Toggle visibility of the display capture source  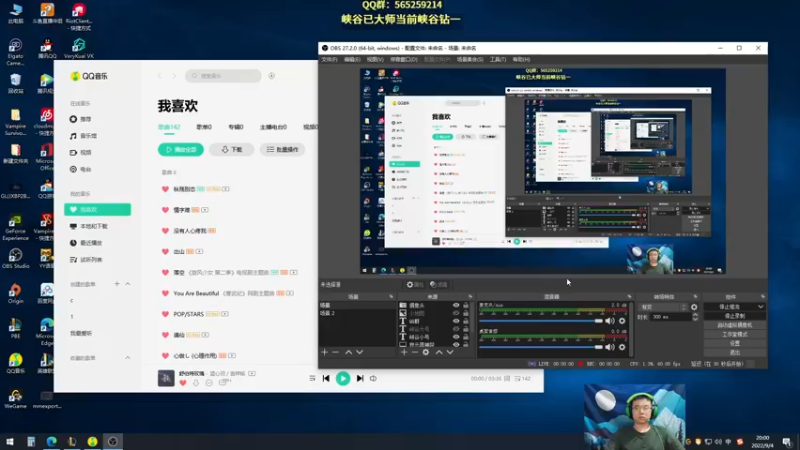tap(456, 345)
